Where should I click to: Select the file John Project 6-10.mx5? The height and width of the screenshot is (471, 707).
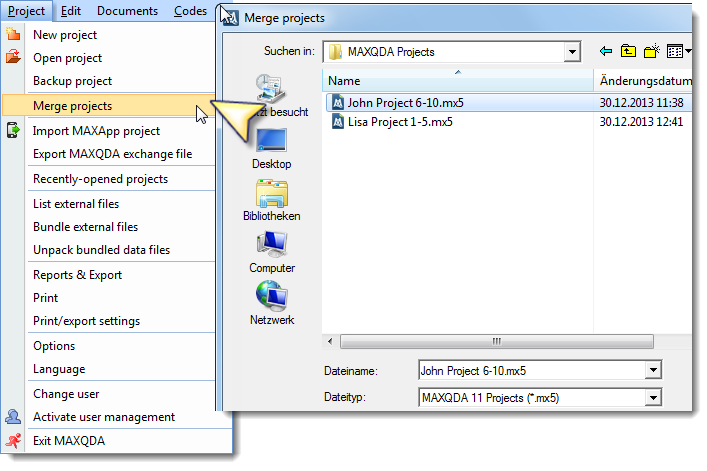click(405, 103)
